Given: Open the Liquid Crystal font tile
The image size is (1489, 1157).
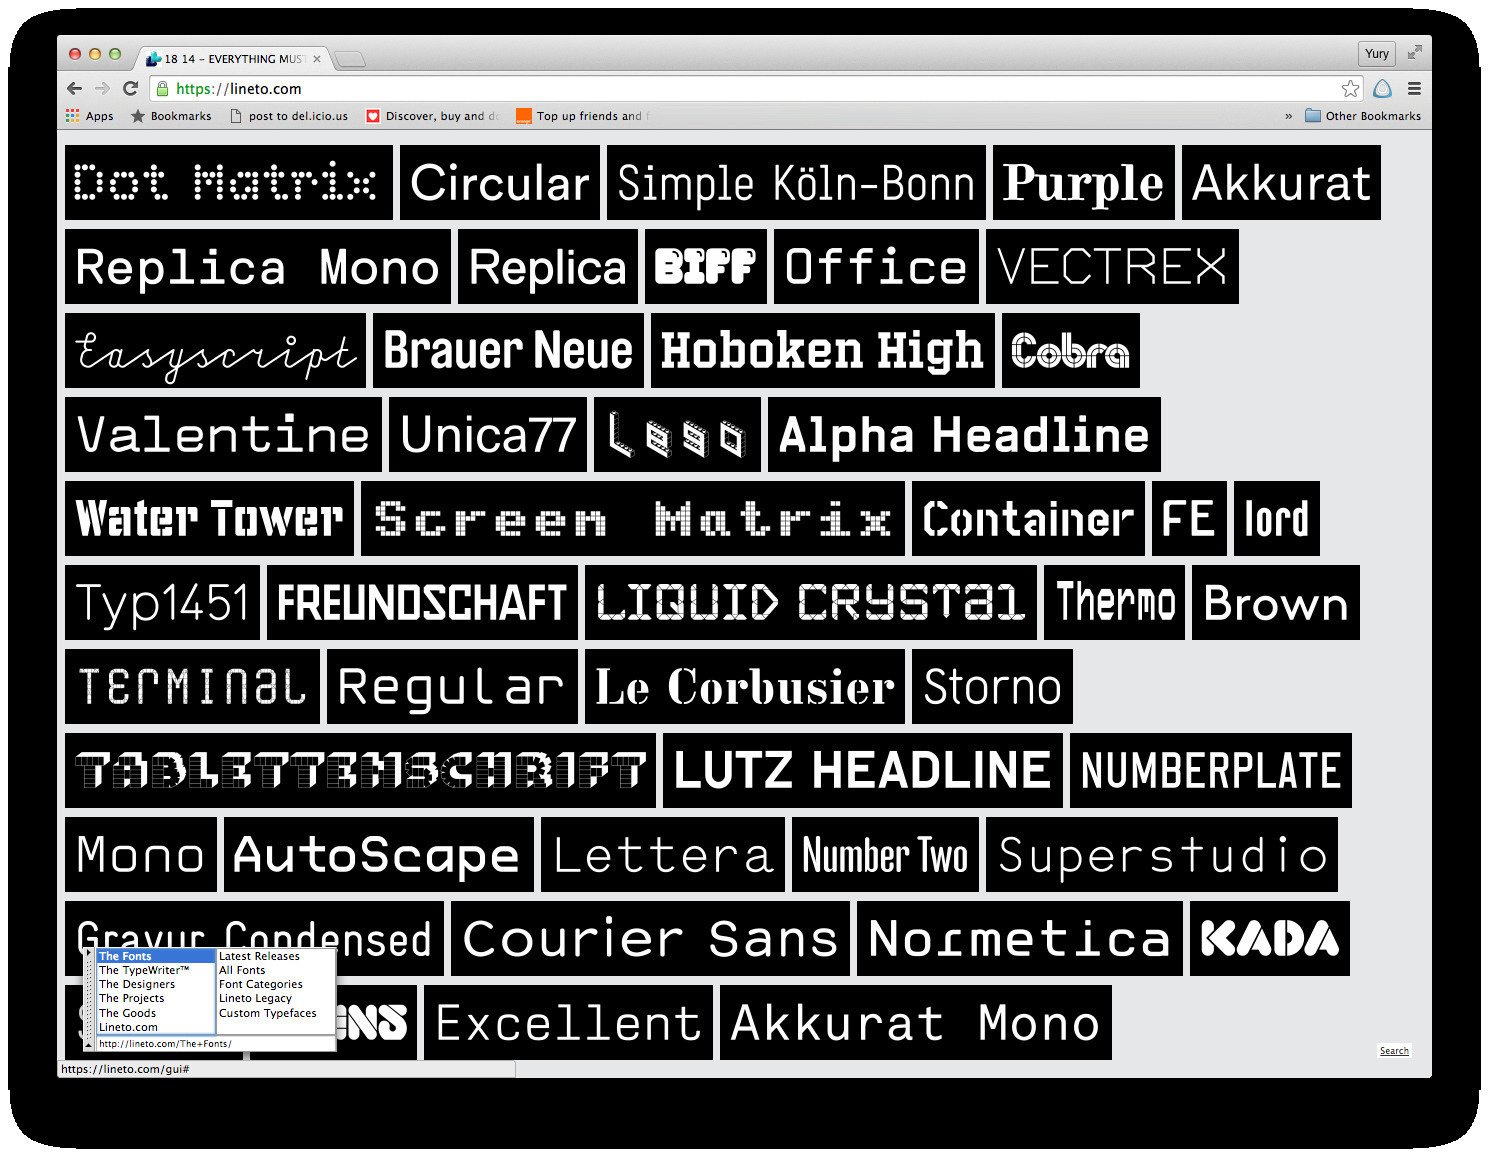Looking at the screenshot, I should [811, 602].
